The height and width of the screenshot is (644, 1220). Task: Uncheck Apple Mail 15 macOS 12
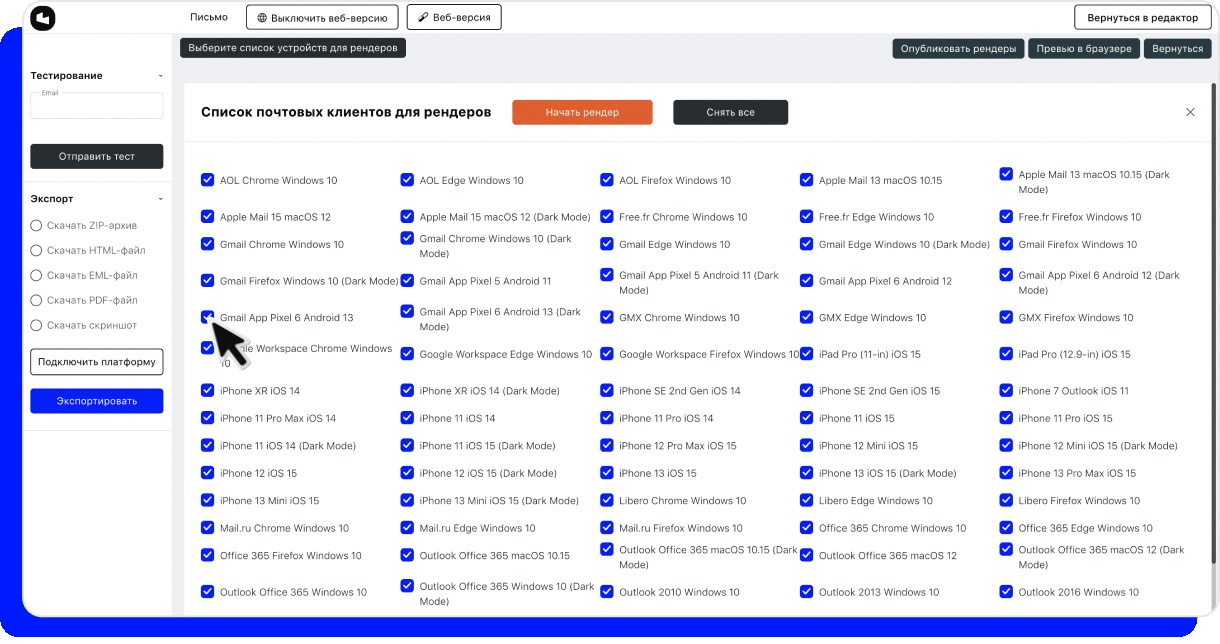(x=207, y=216)
